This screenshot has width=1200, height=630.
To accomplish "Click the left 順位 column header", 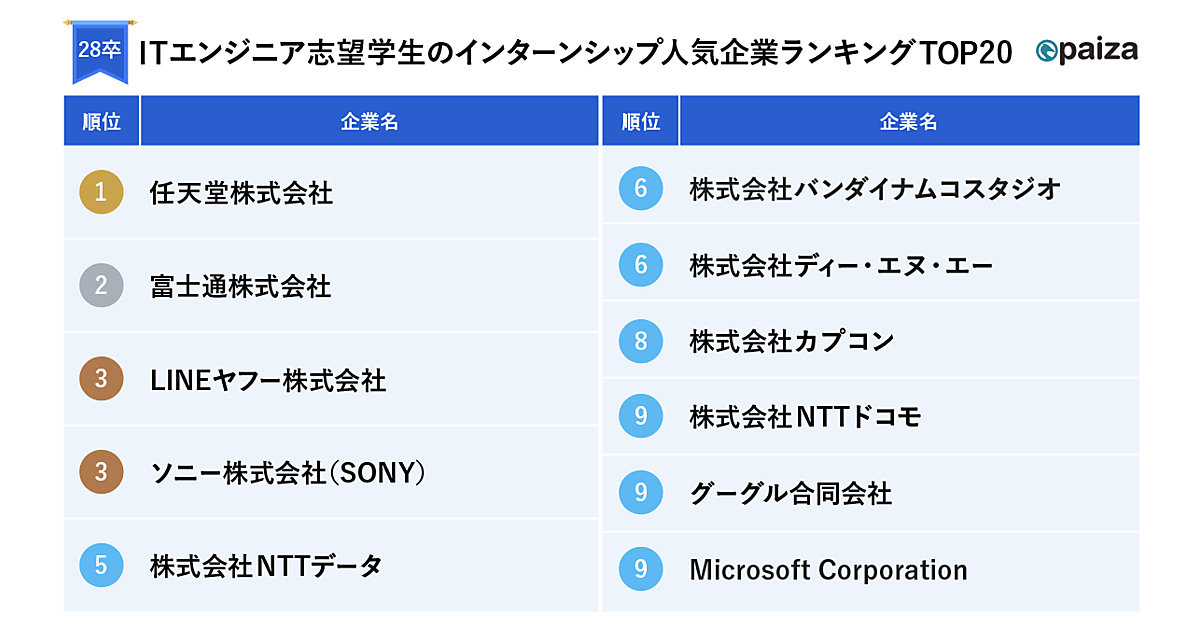I will click(x=101, y=122).
